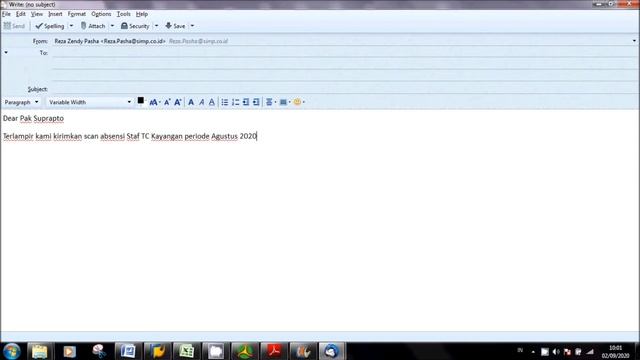Run the Spelling check

tap(50, 26)
